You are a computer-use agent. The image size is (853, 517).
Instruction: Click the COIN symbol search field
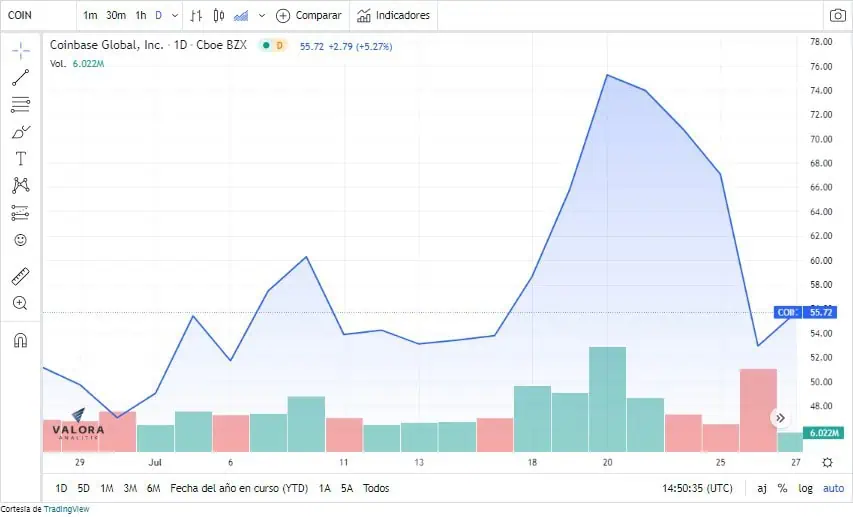click(38, 15)
